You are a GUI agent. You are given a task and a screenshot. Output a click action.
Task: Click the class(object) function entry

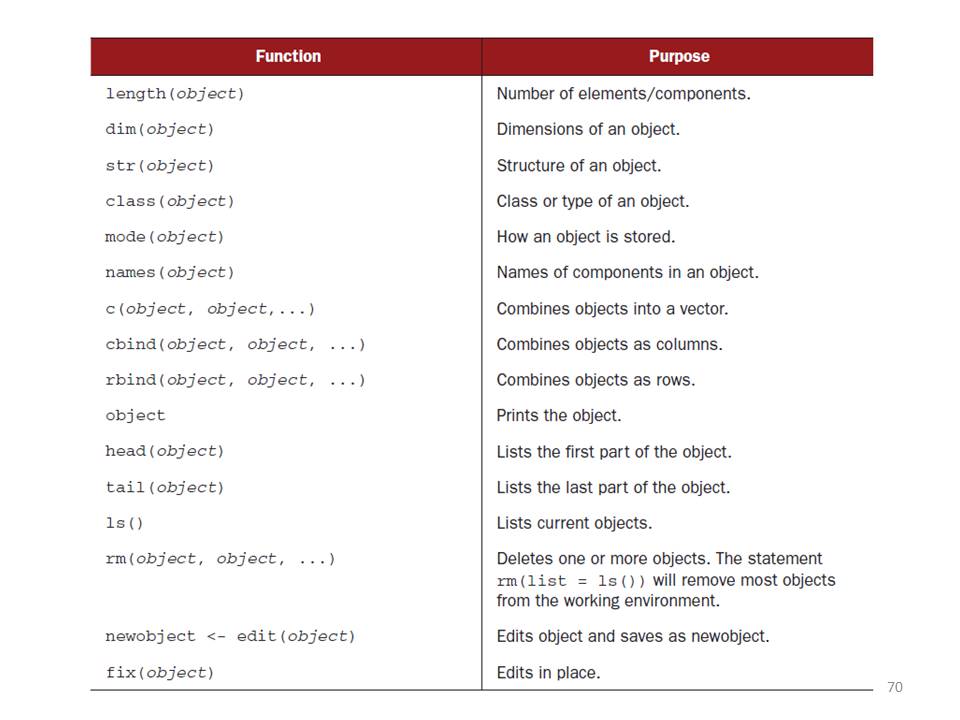click(x=170, y=202)
